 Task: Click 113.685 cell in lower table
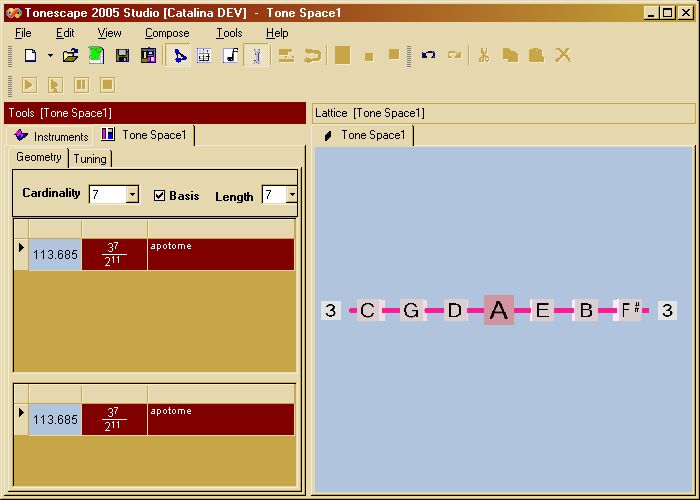55,420
